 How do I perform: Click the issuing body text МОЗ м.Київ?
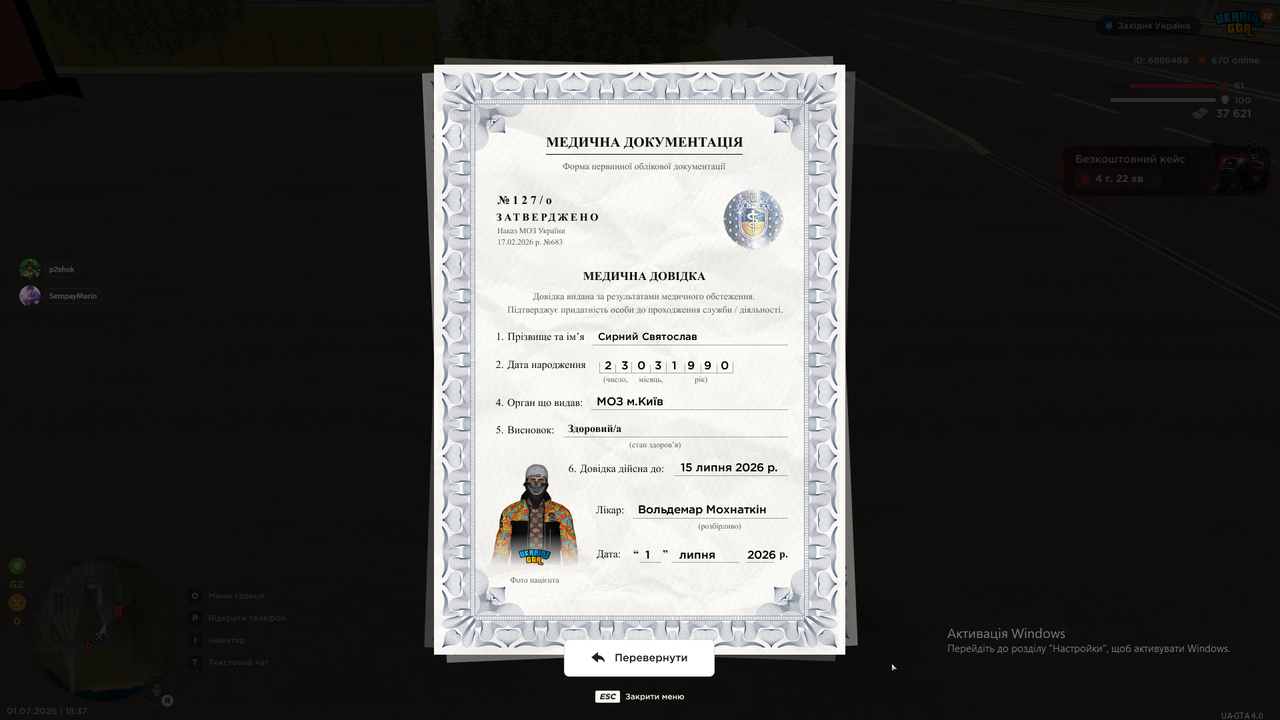(630, 402)
